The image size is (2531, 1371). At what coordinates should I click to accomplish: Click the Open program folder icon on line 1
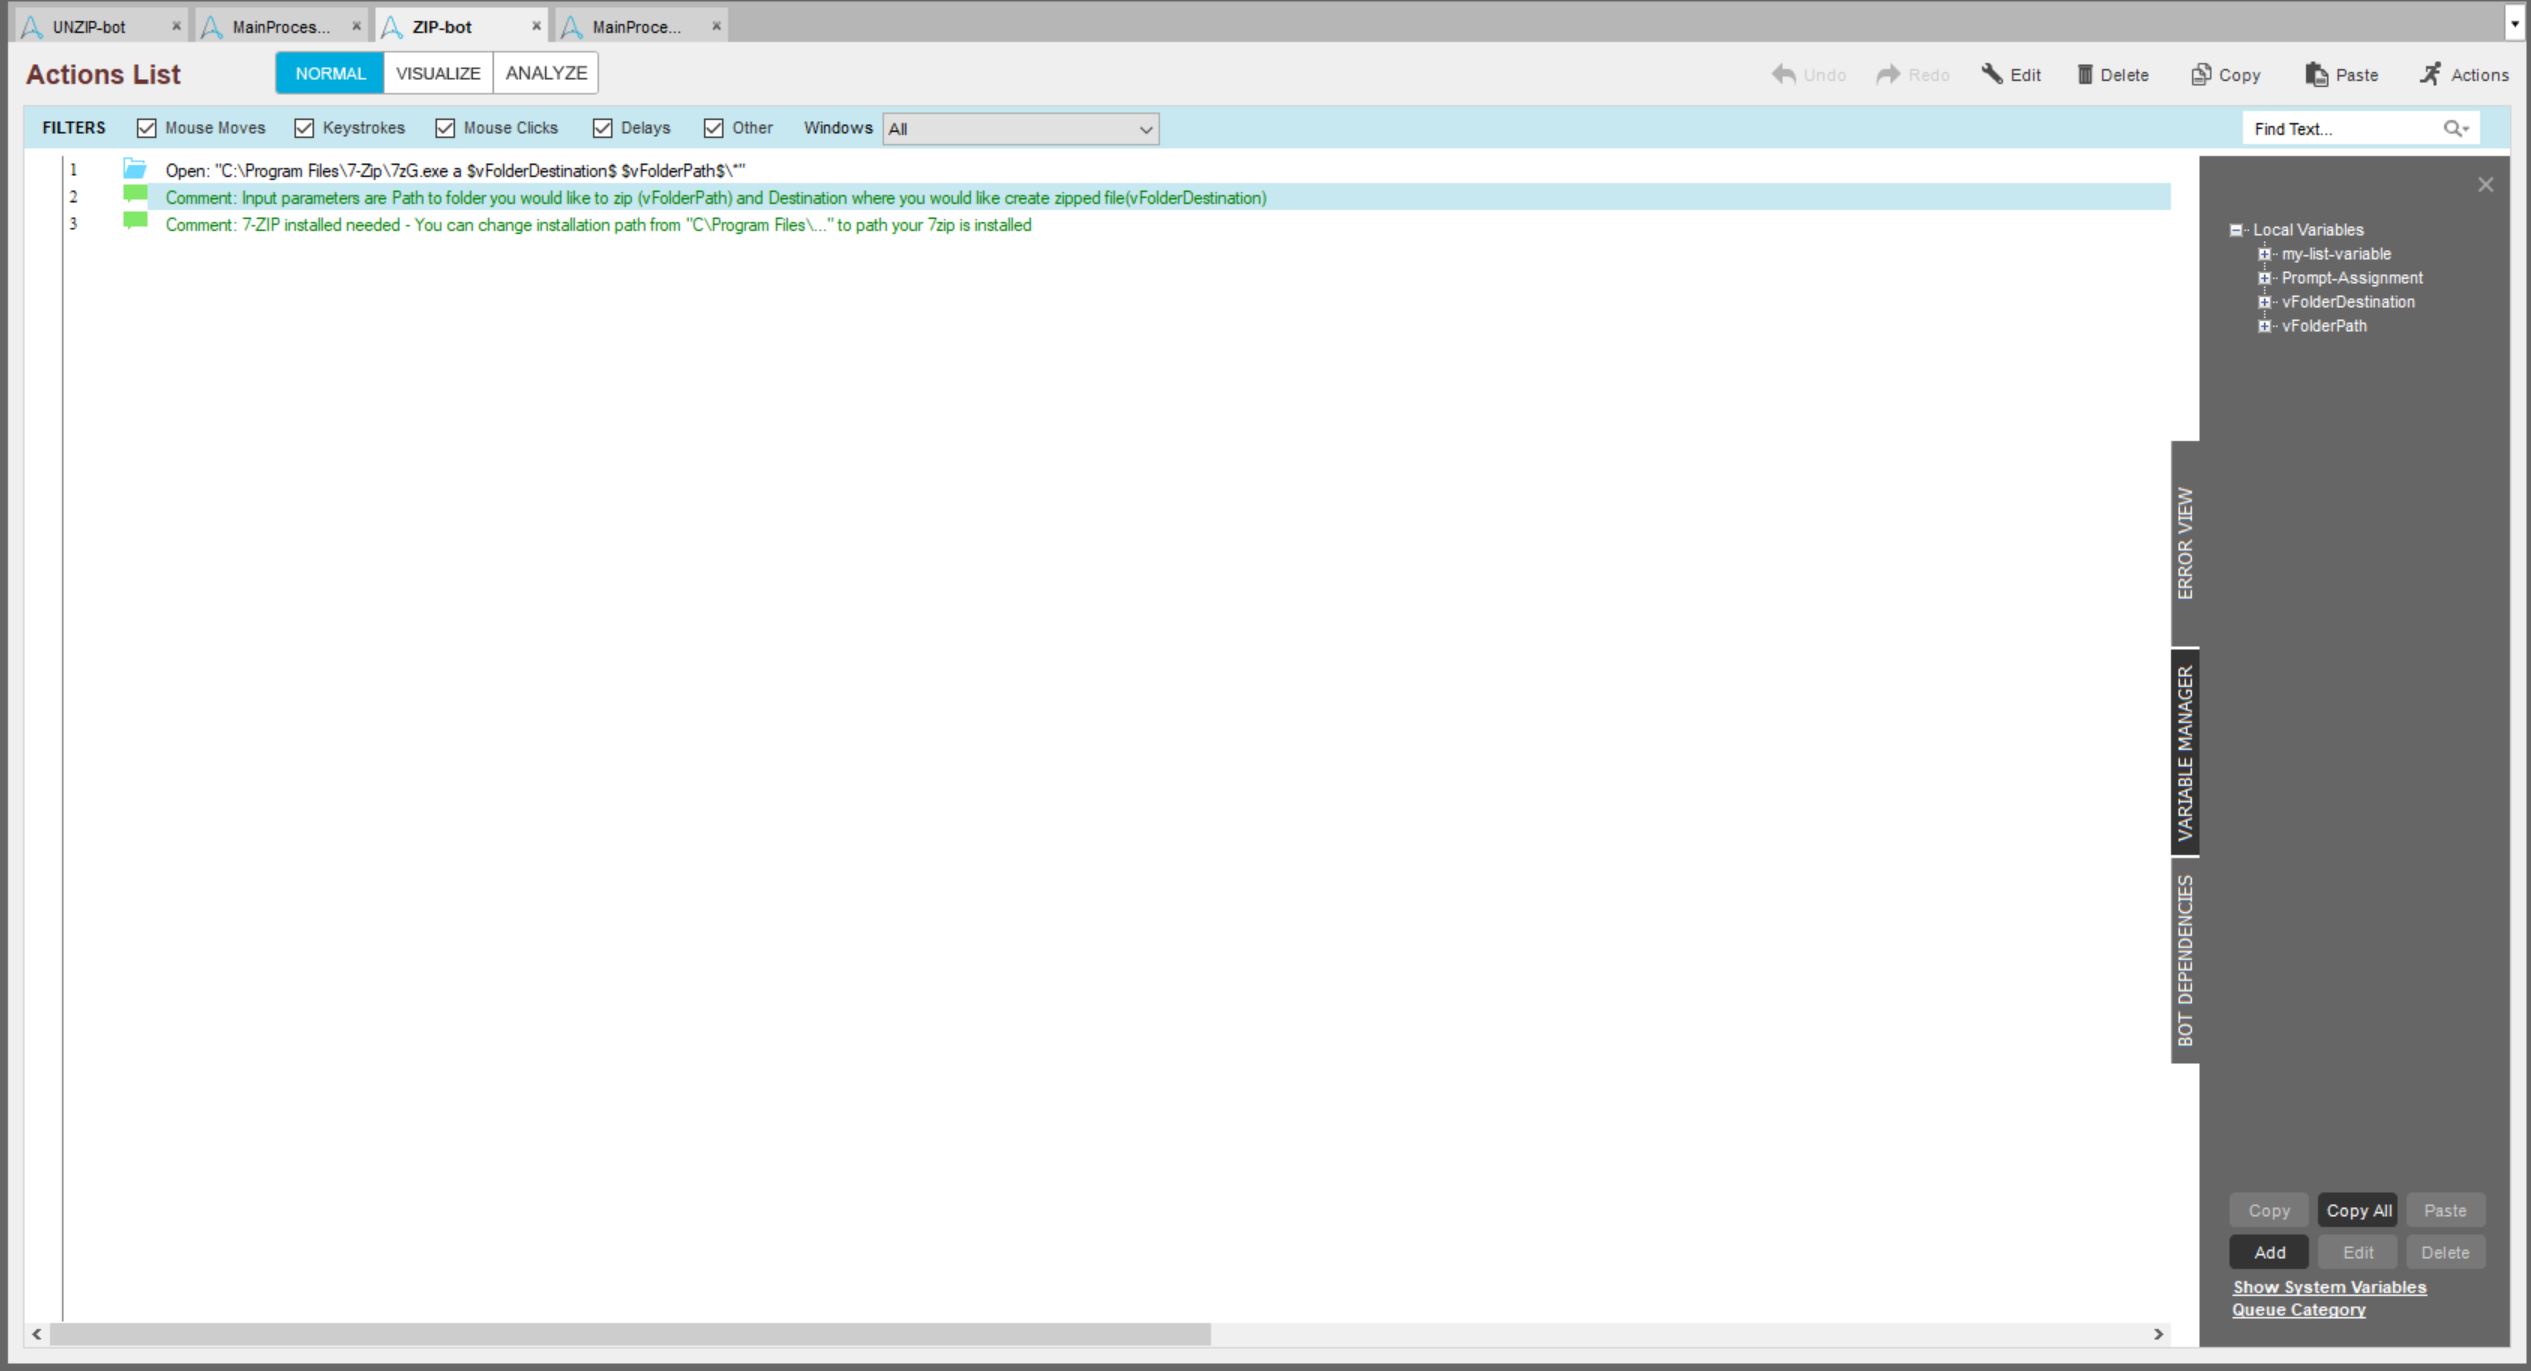click(x=135, y=169)
